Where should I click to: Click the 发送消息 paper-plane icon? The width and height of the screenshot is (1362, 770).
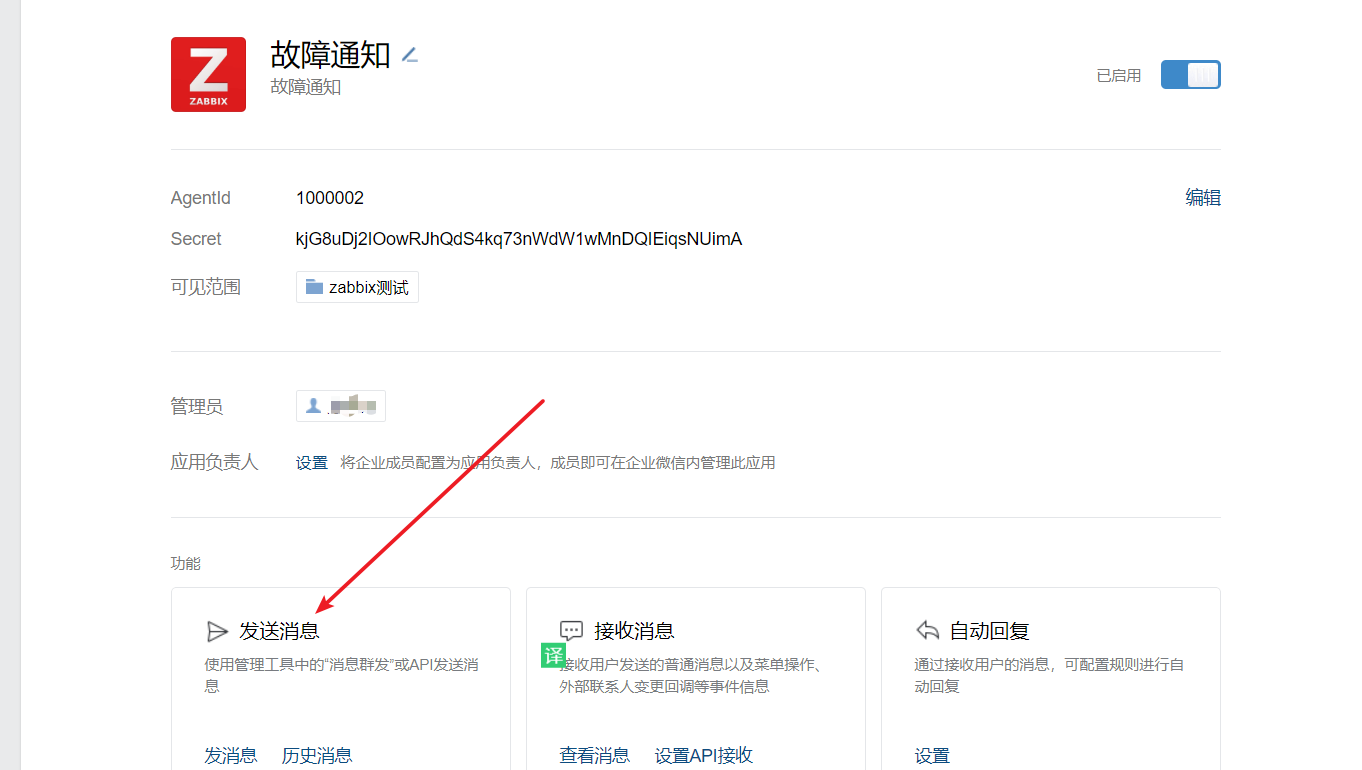point(218,630)
